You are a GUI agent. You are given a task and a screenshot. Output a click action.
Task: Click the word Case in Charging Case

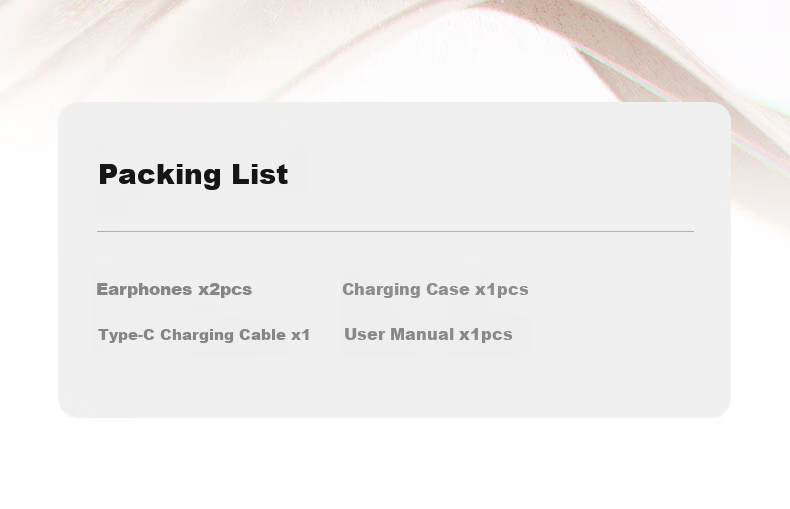point(447,289)
